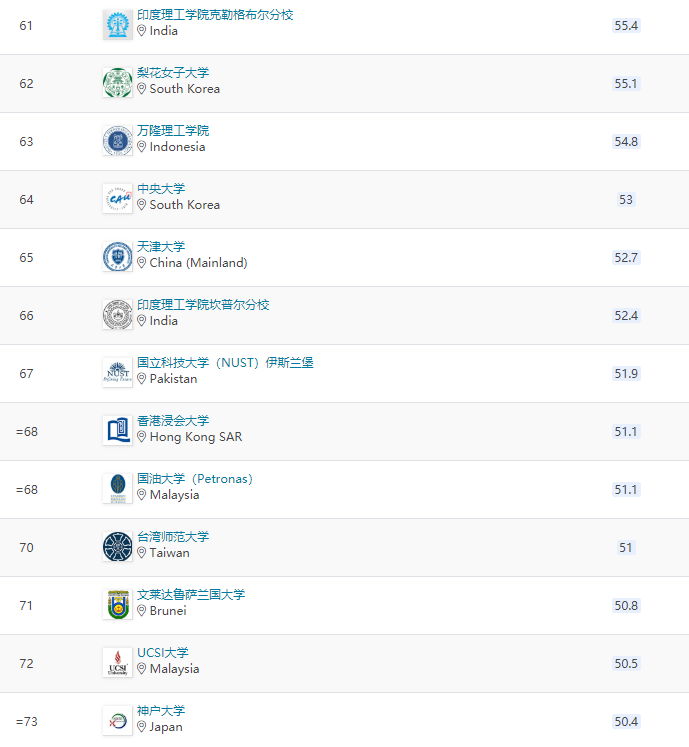
Task: Click the Chung-Ang University CAU logo
Action: [x=117, y=199]
